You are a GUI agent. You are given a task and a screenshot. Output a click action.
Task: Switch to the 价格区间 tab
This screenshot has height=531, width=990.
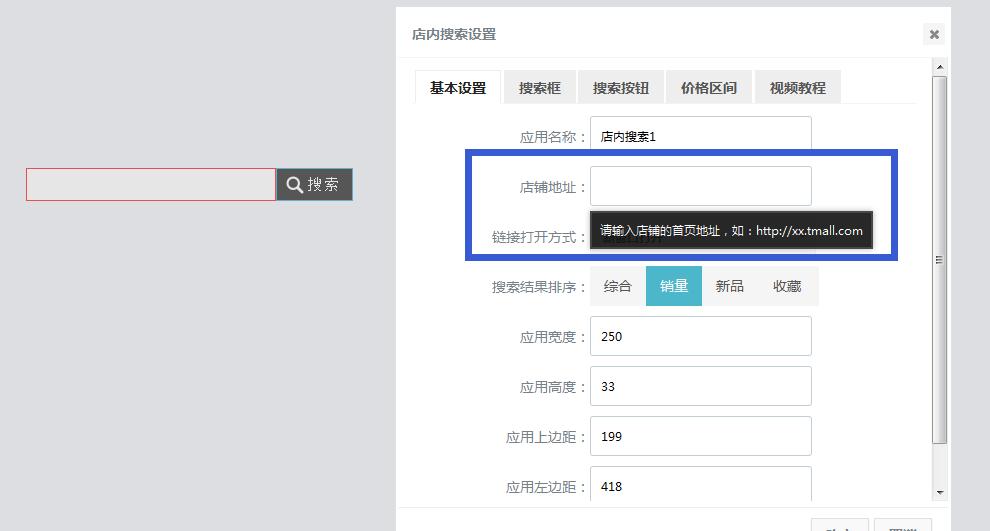[x=708, y=87]
